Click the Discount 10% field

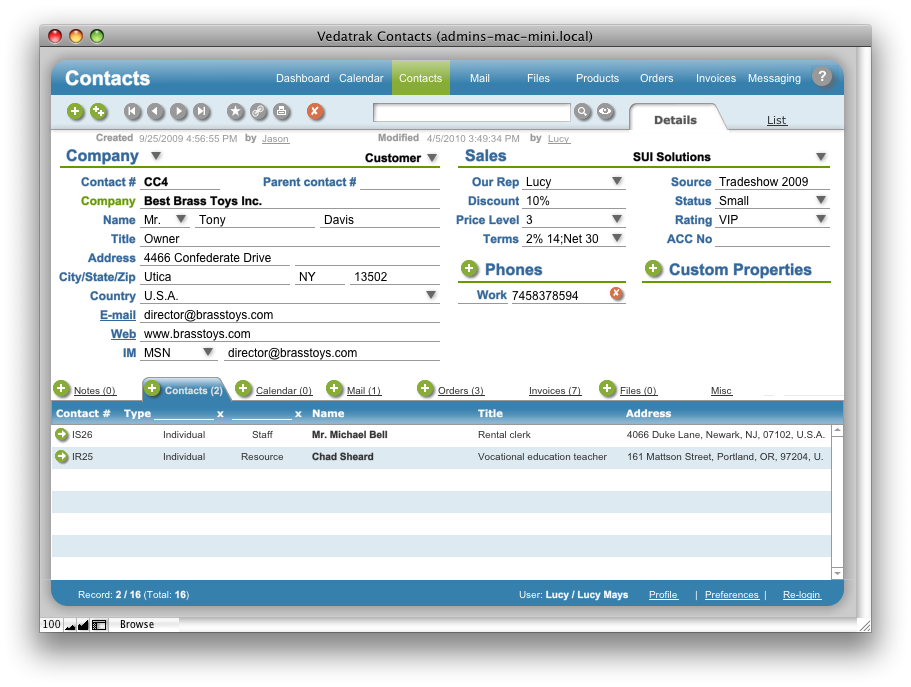[574, 201]
